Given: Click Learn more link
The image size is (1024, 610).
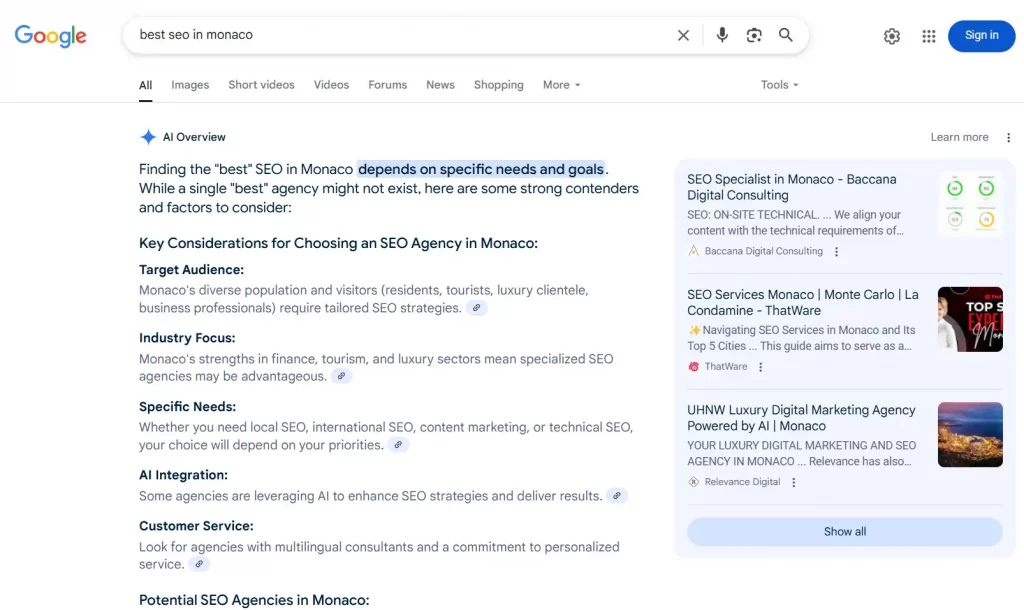Looking at the screenshot, I should coord(959,137).
